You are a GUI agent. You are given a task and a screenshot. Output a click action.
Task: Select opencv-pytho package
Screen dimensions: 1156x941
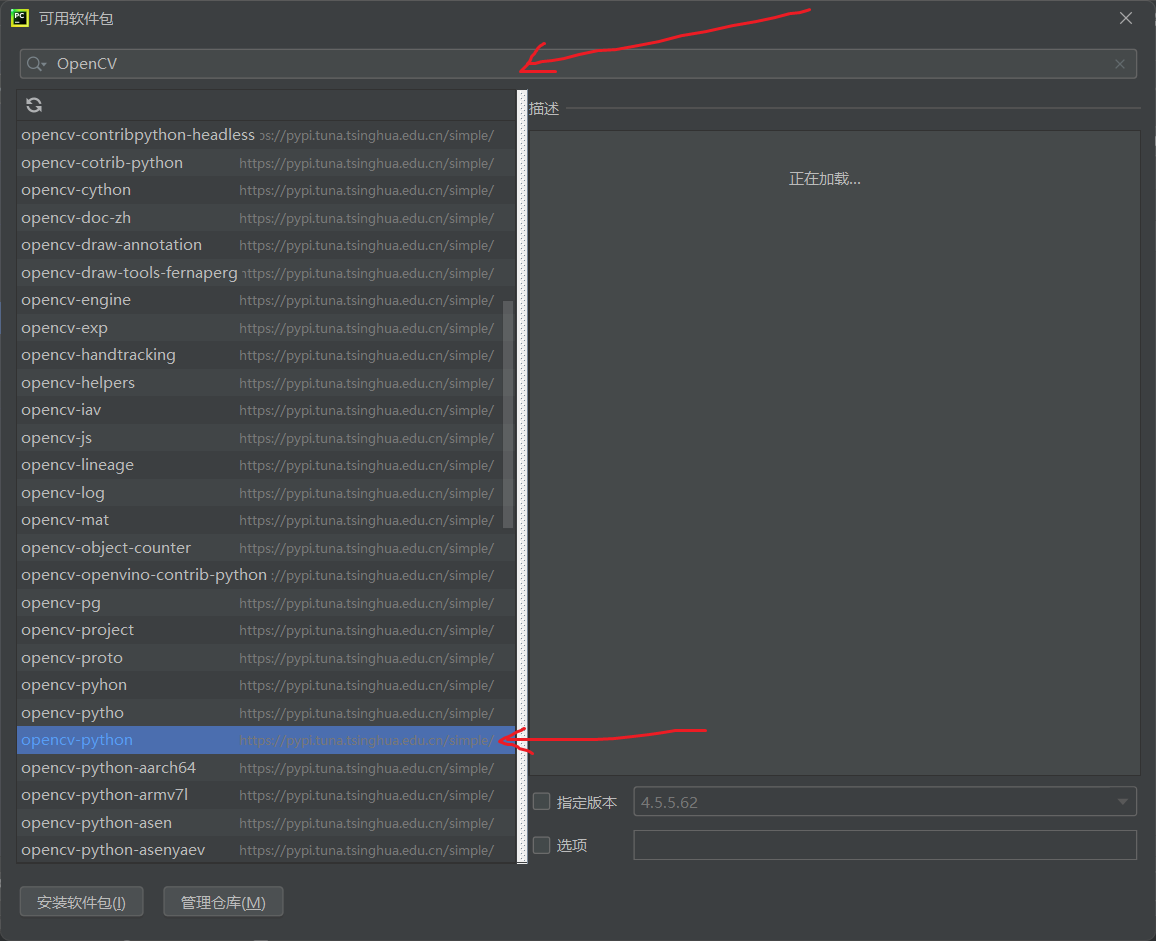pyautogui.click(x=266, y=713)
